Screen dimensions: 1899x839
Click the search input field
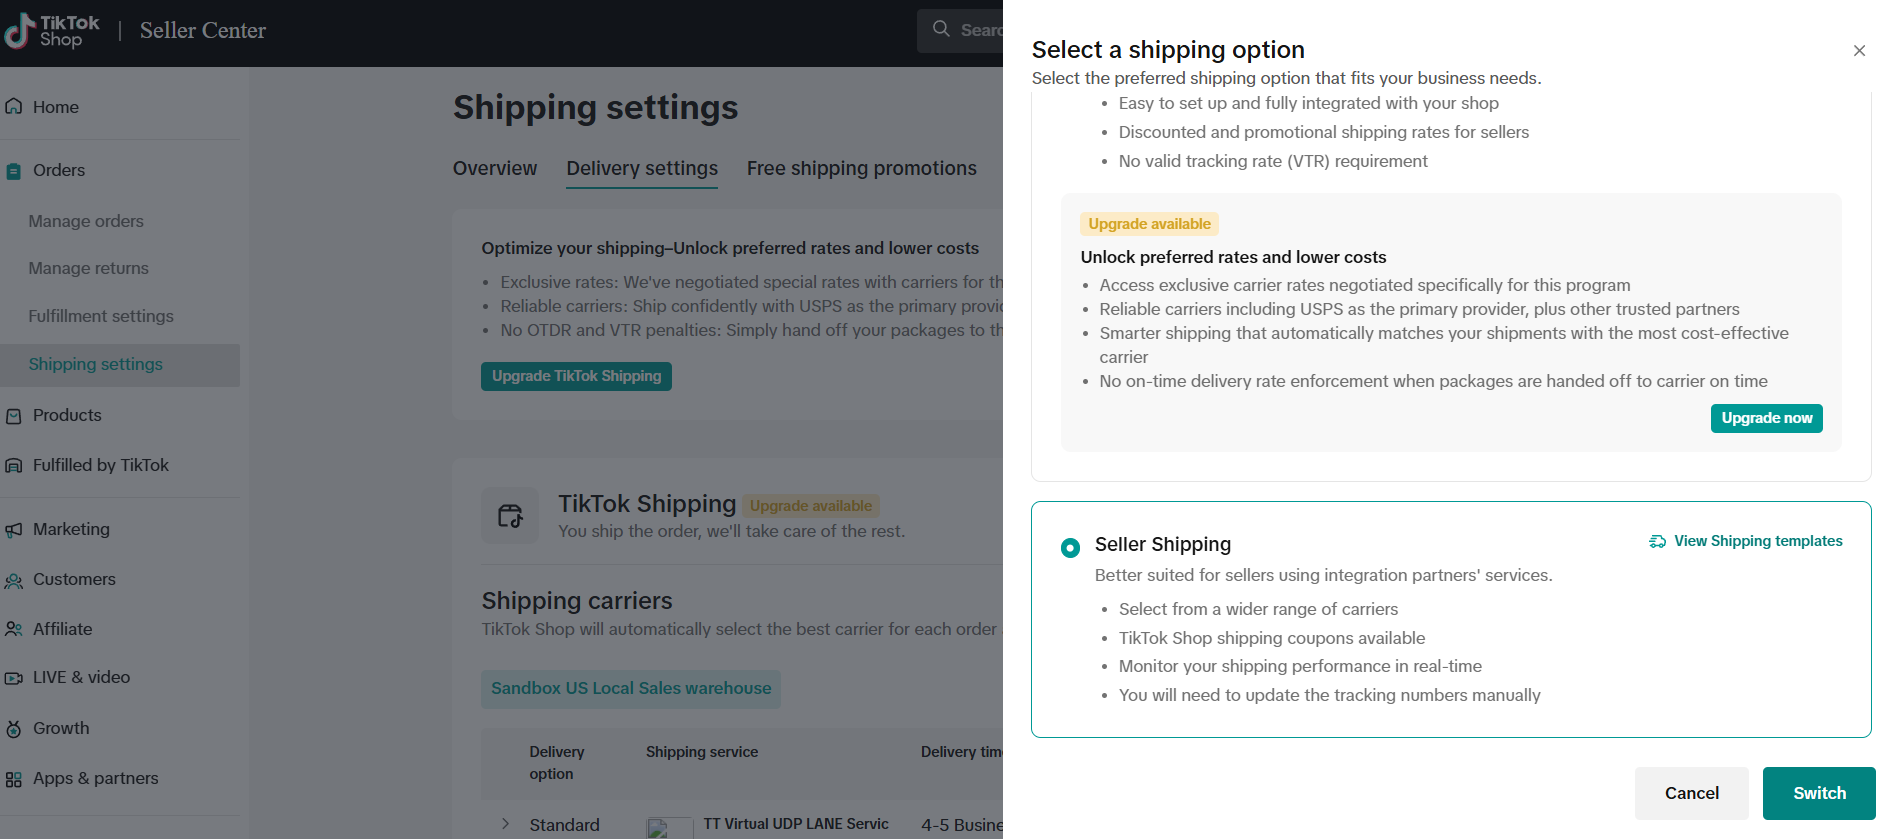pyautogui.click(x=960, y=30)
